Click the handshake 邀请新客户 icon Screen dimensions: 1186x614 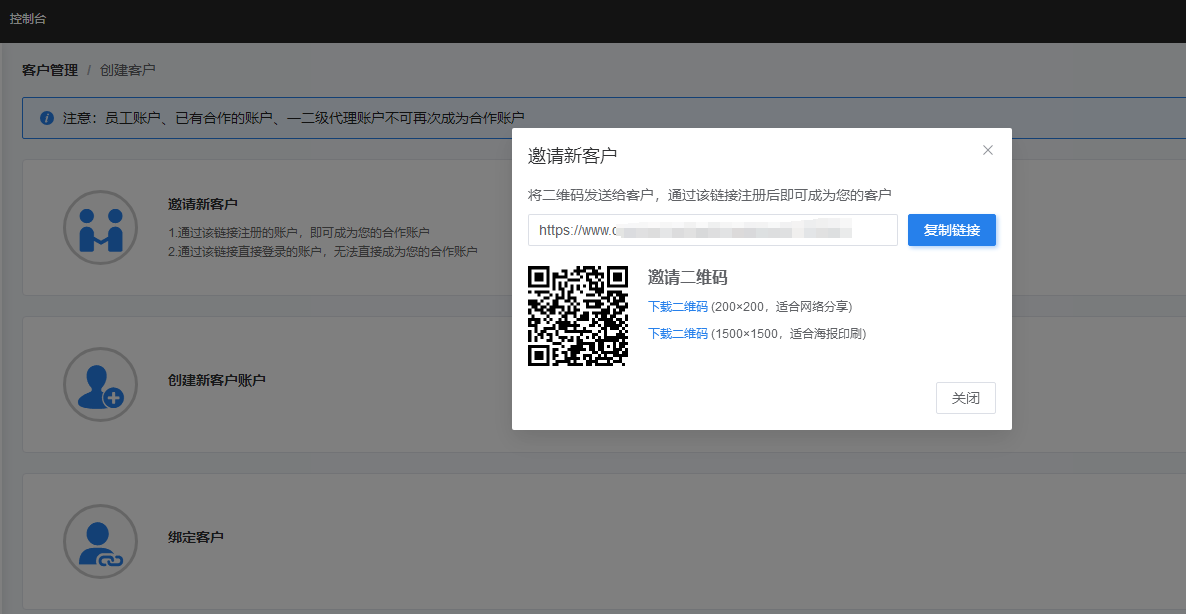(x=101, y=227)
